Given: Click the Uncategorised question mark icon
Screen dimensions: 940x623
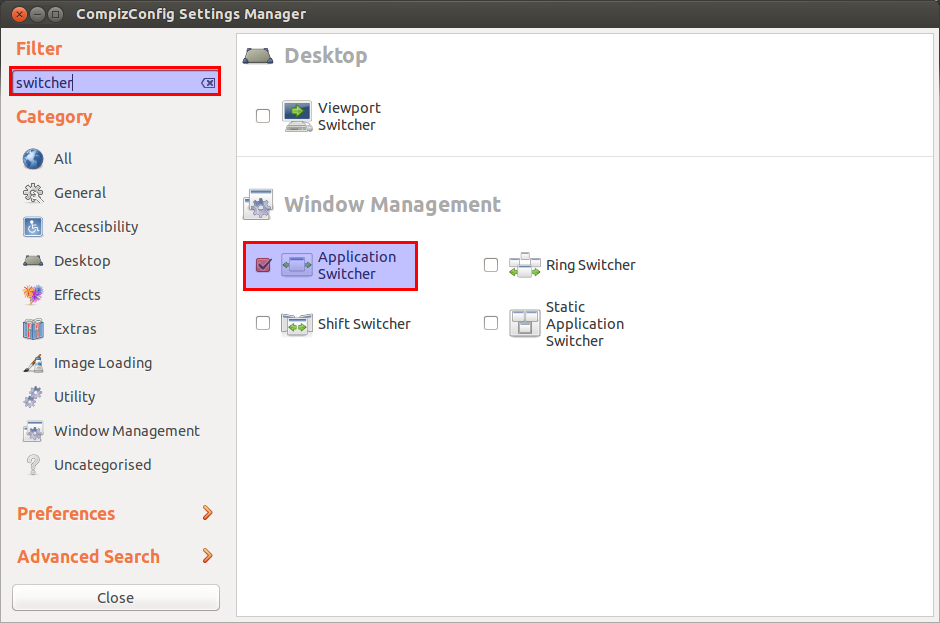Looking at the screenshot, I should [33, 465].
